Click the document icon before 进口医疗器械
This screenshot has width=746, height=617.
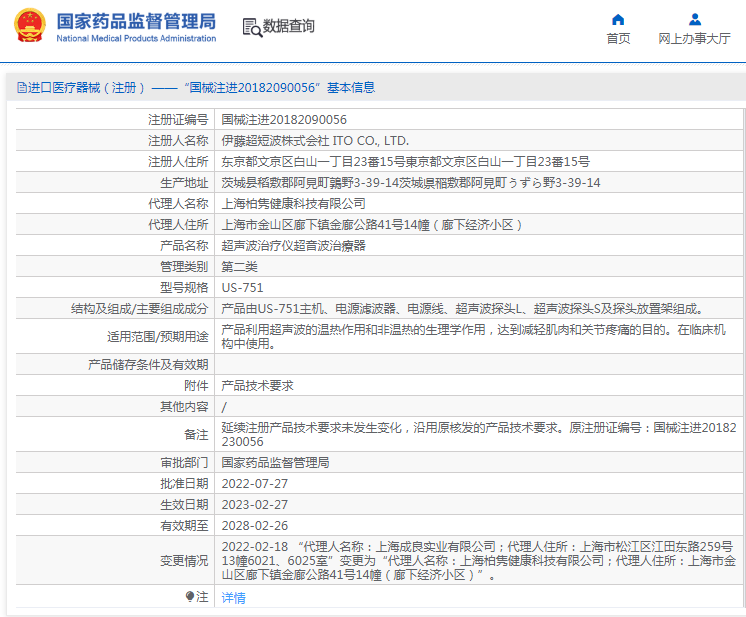21,88
